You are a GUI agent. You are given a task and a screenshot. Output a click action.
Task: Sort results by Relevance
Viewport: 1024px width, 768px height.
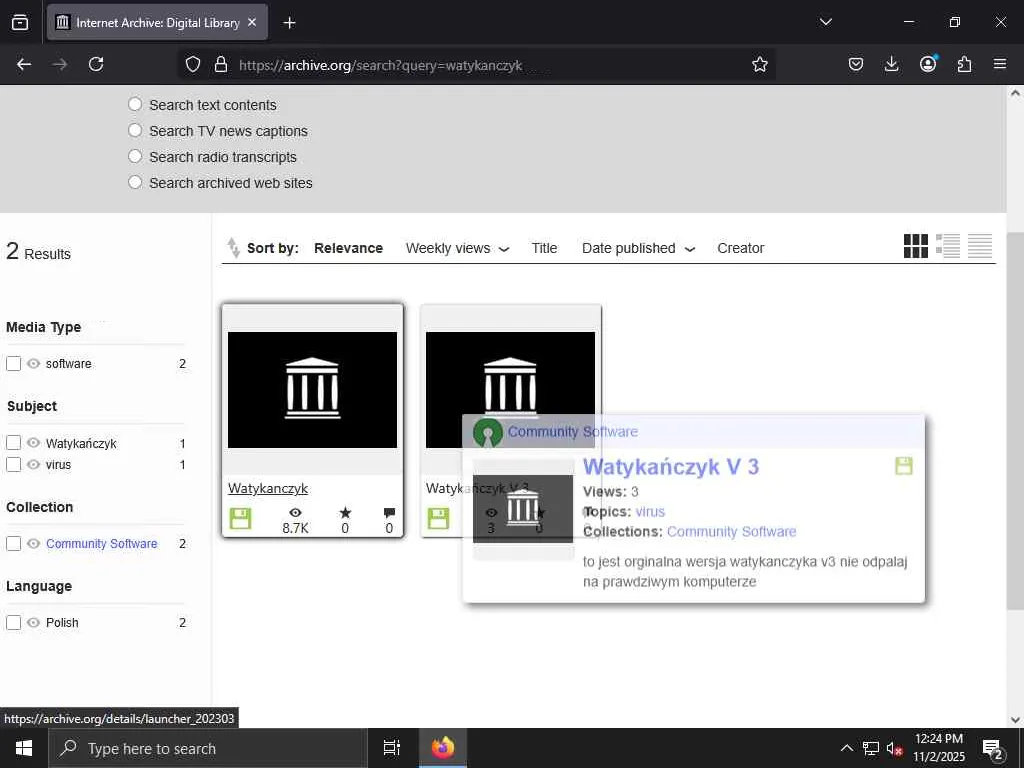[348, 248]
